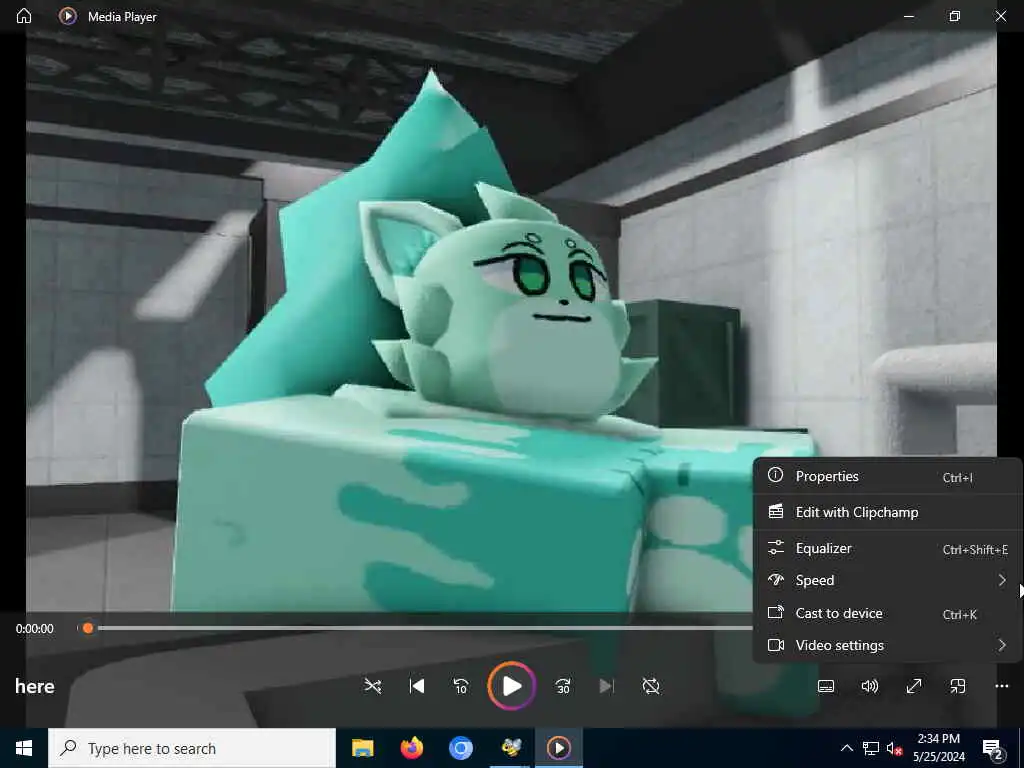Click the muted speaker tray icon
The width and height of the screenshot is (1024, 768).
point(894,748)
